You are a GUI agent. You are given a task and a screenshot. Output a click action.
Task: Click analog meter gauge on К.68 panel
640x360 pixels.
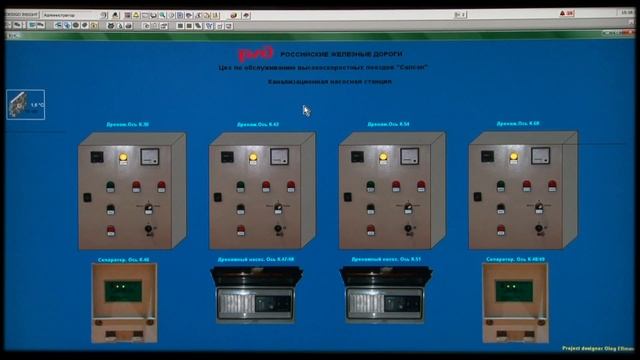click(x=540, y=156)
